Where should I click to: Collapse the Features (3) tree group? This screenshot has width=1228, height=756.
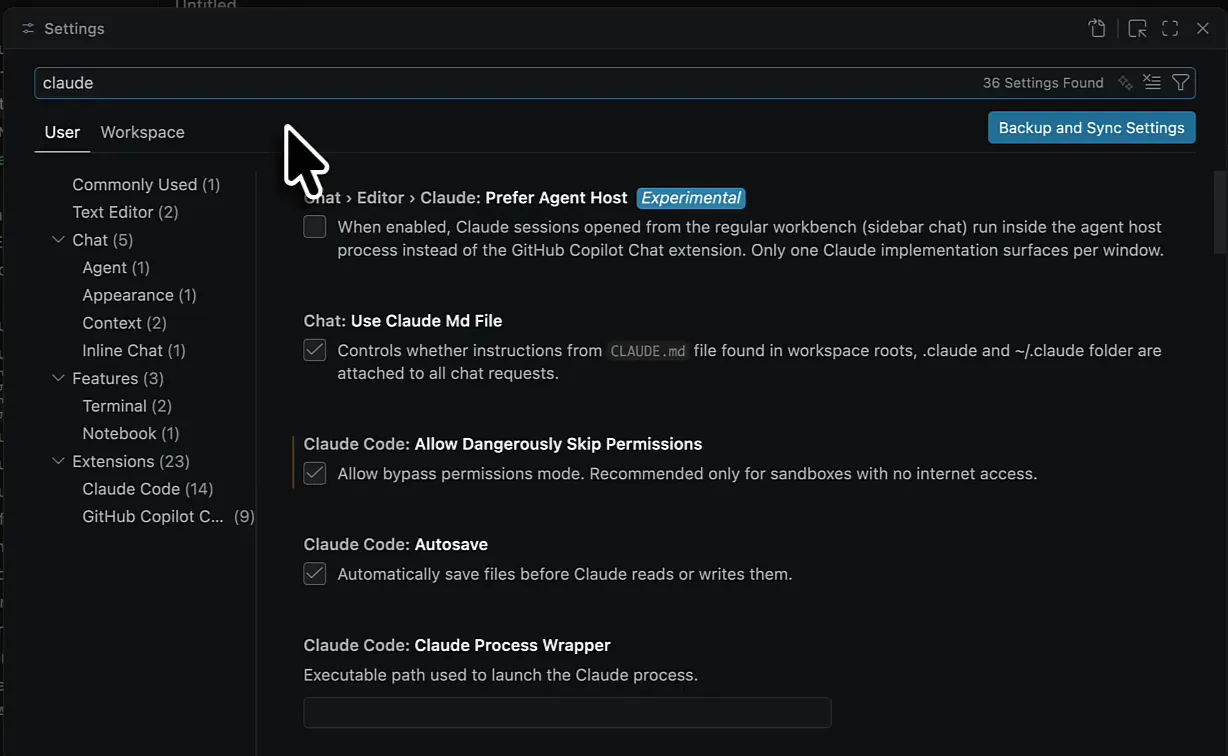(58, 378)
